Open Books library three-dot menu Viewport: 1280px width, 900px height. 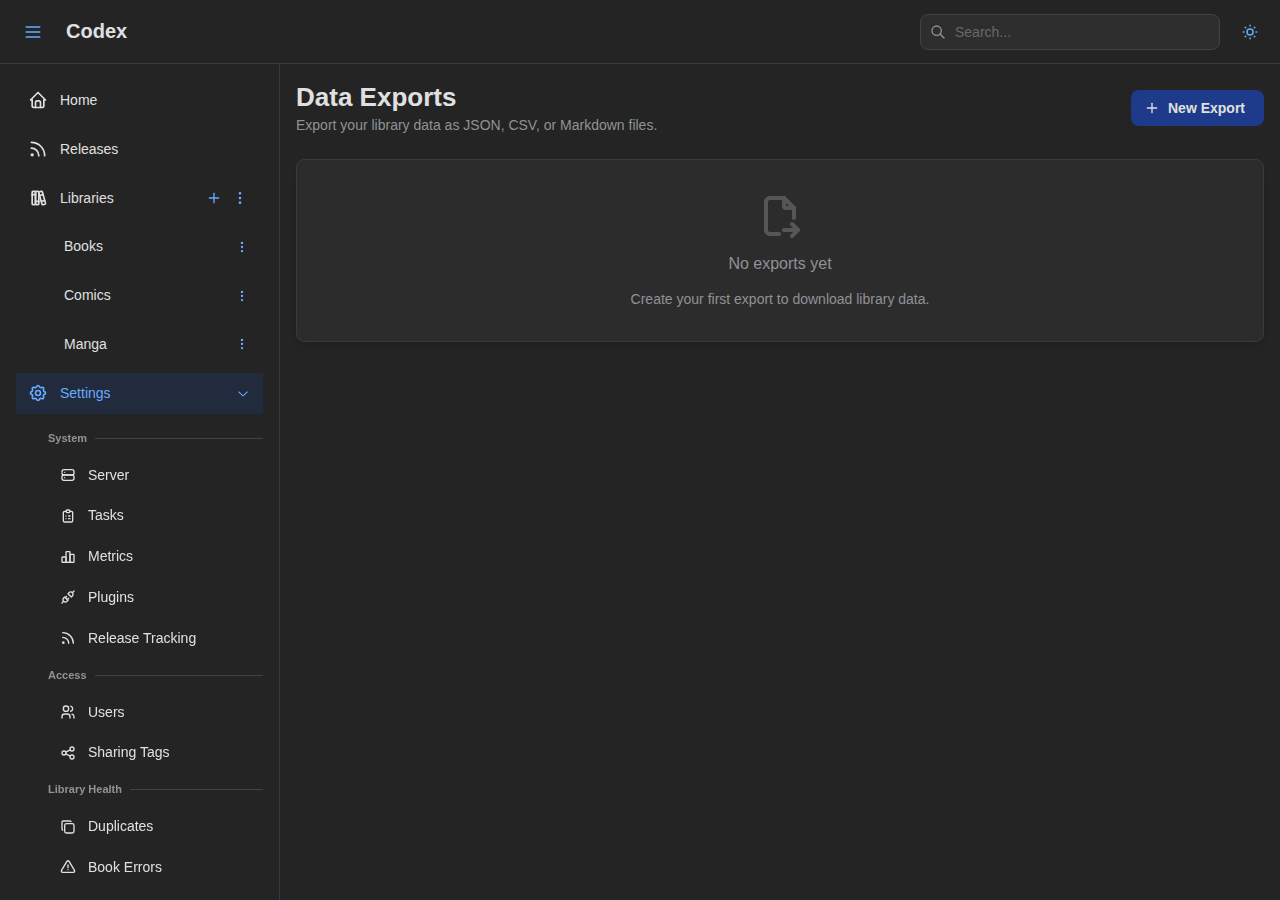pos(241,246)
